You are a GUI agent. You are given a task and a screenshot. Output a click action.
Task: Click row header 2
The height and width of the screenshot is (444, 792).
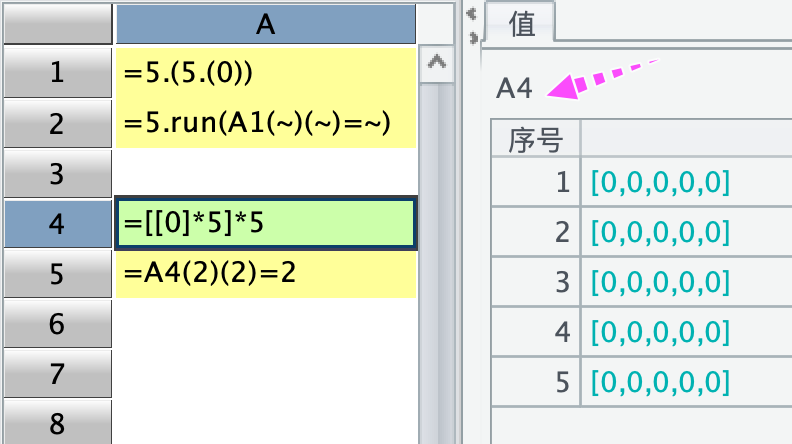[x=58, y=123]
